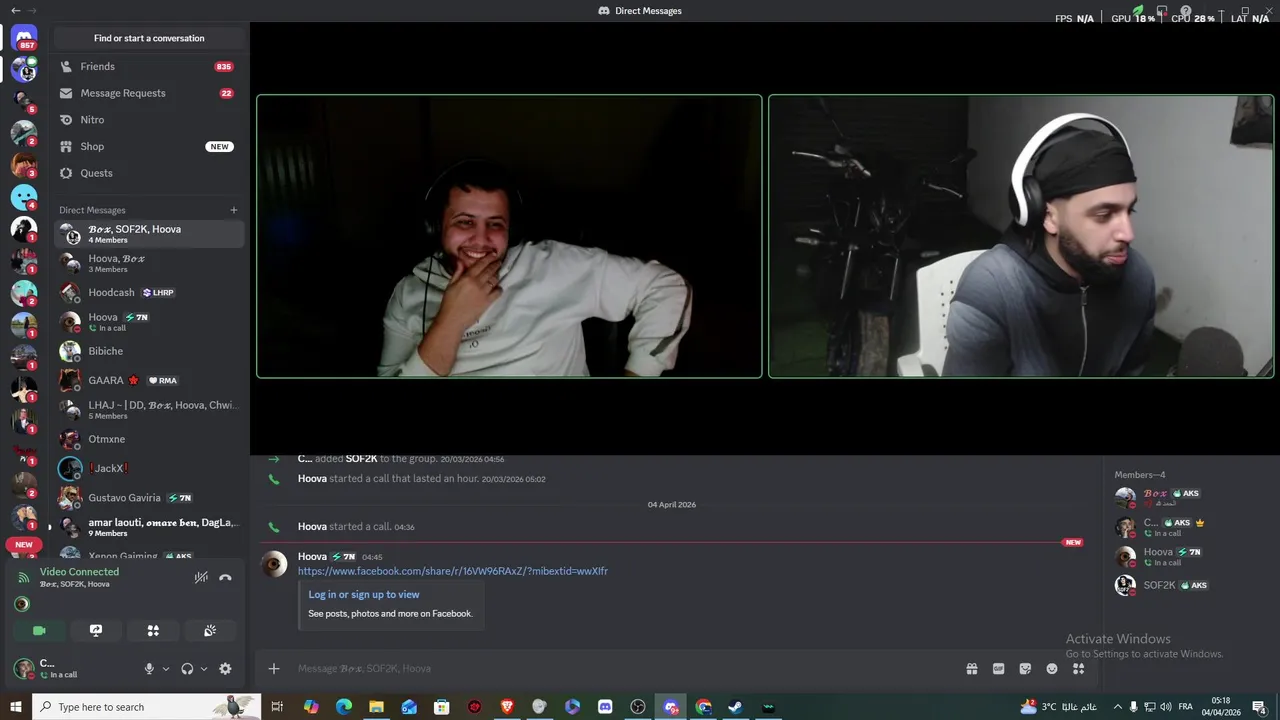Open group DM Box, SOF2K, Hoova

point(149,234)
